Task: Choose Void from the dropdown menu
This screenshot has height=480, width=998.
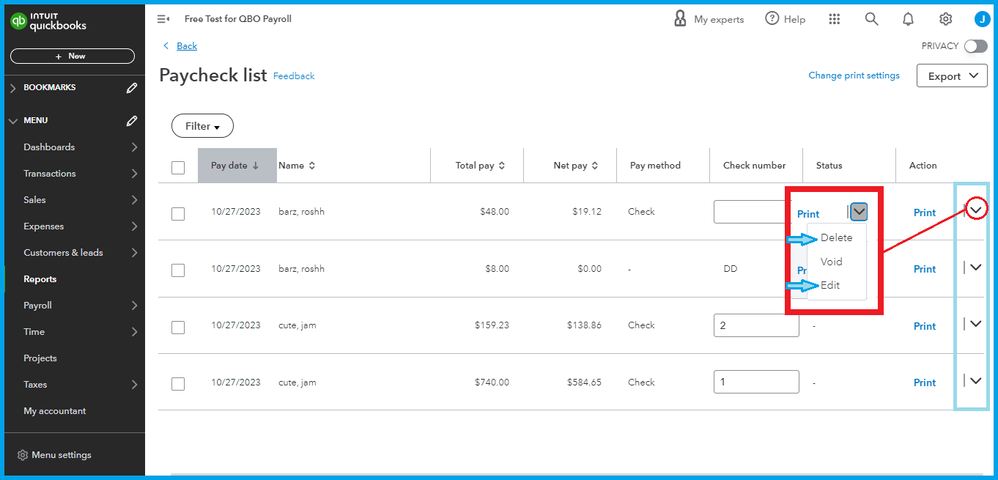Action: [831, 262]
